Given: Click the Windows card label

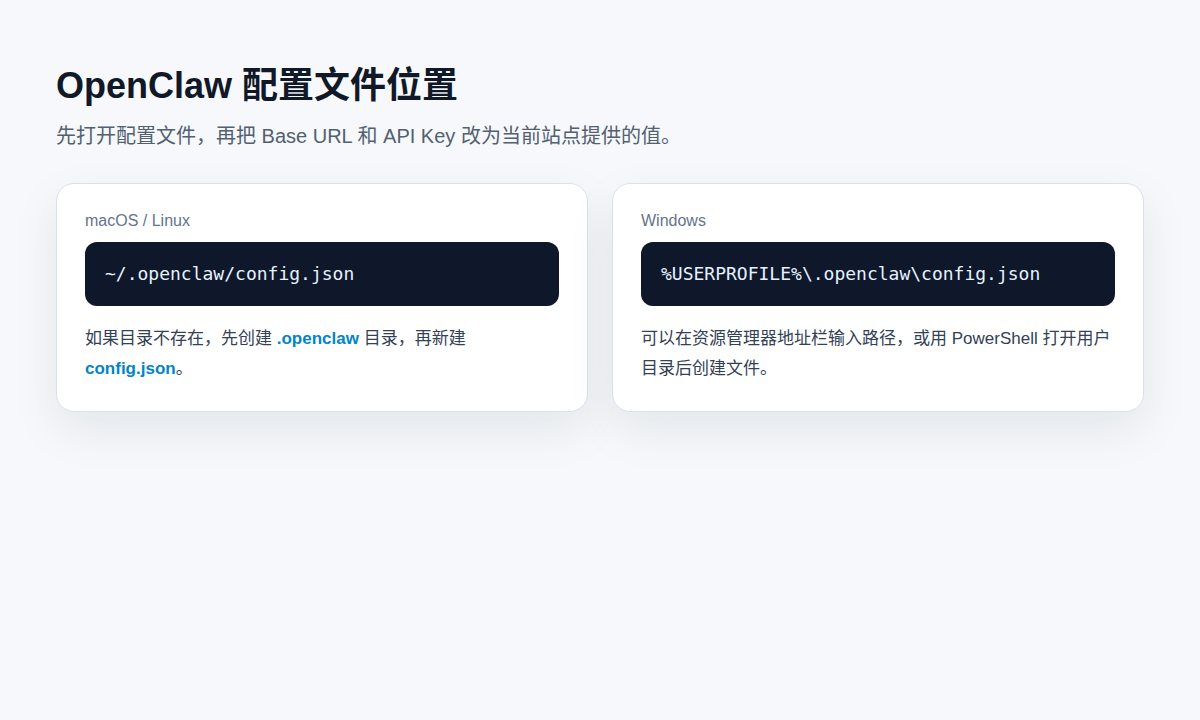Looking at the screenshot, I should point(673,220).
